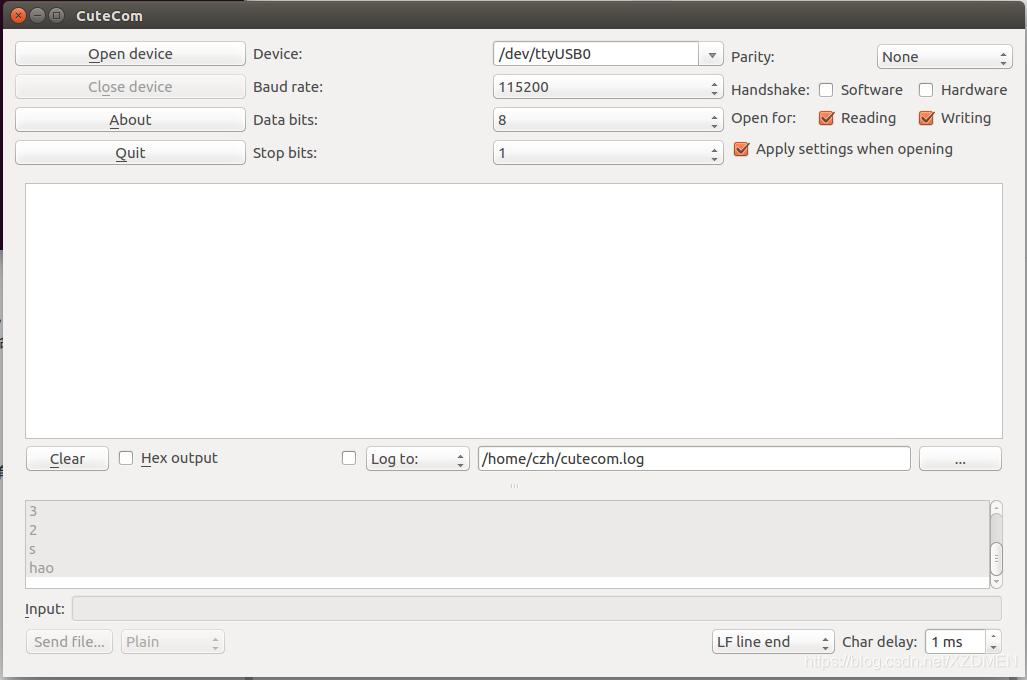The image size is (1027, 680).
Task: Uncheck the Writing checkbox
Action: tap(926, 118)
